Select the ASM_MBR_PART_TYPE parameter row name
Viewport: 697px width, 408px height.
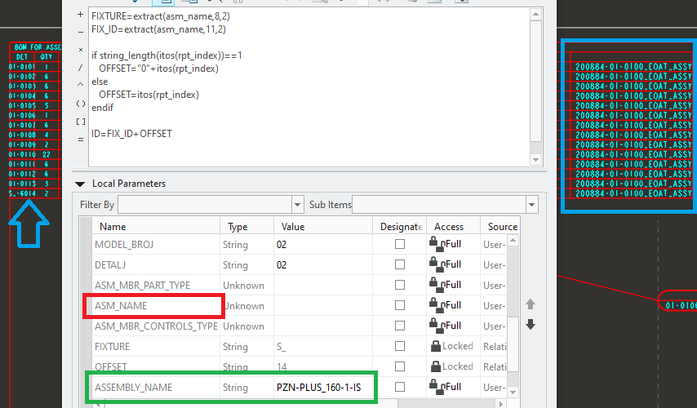[156, 285]
